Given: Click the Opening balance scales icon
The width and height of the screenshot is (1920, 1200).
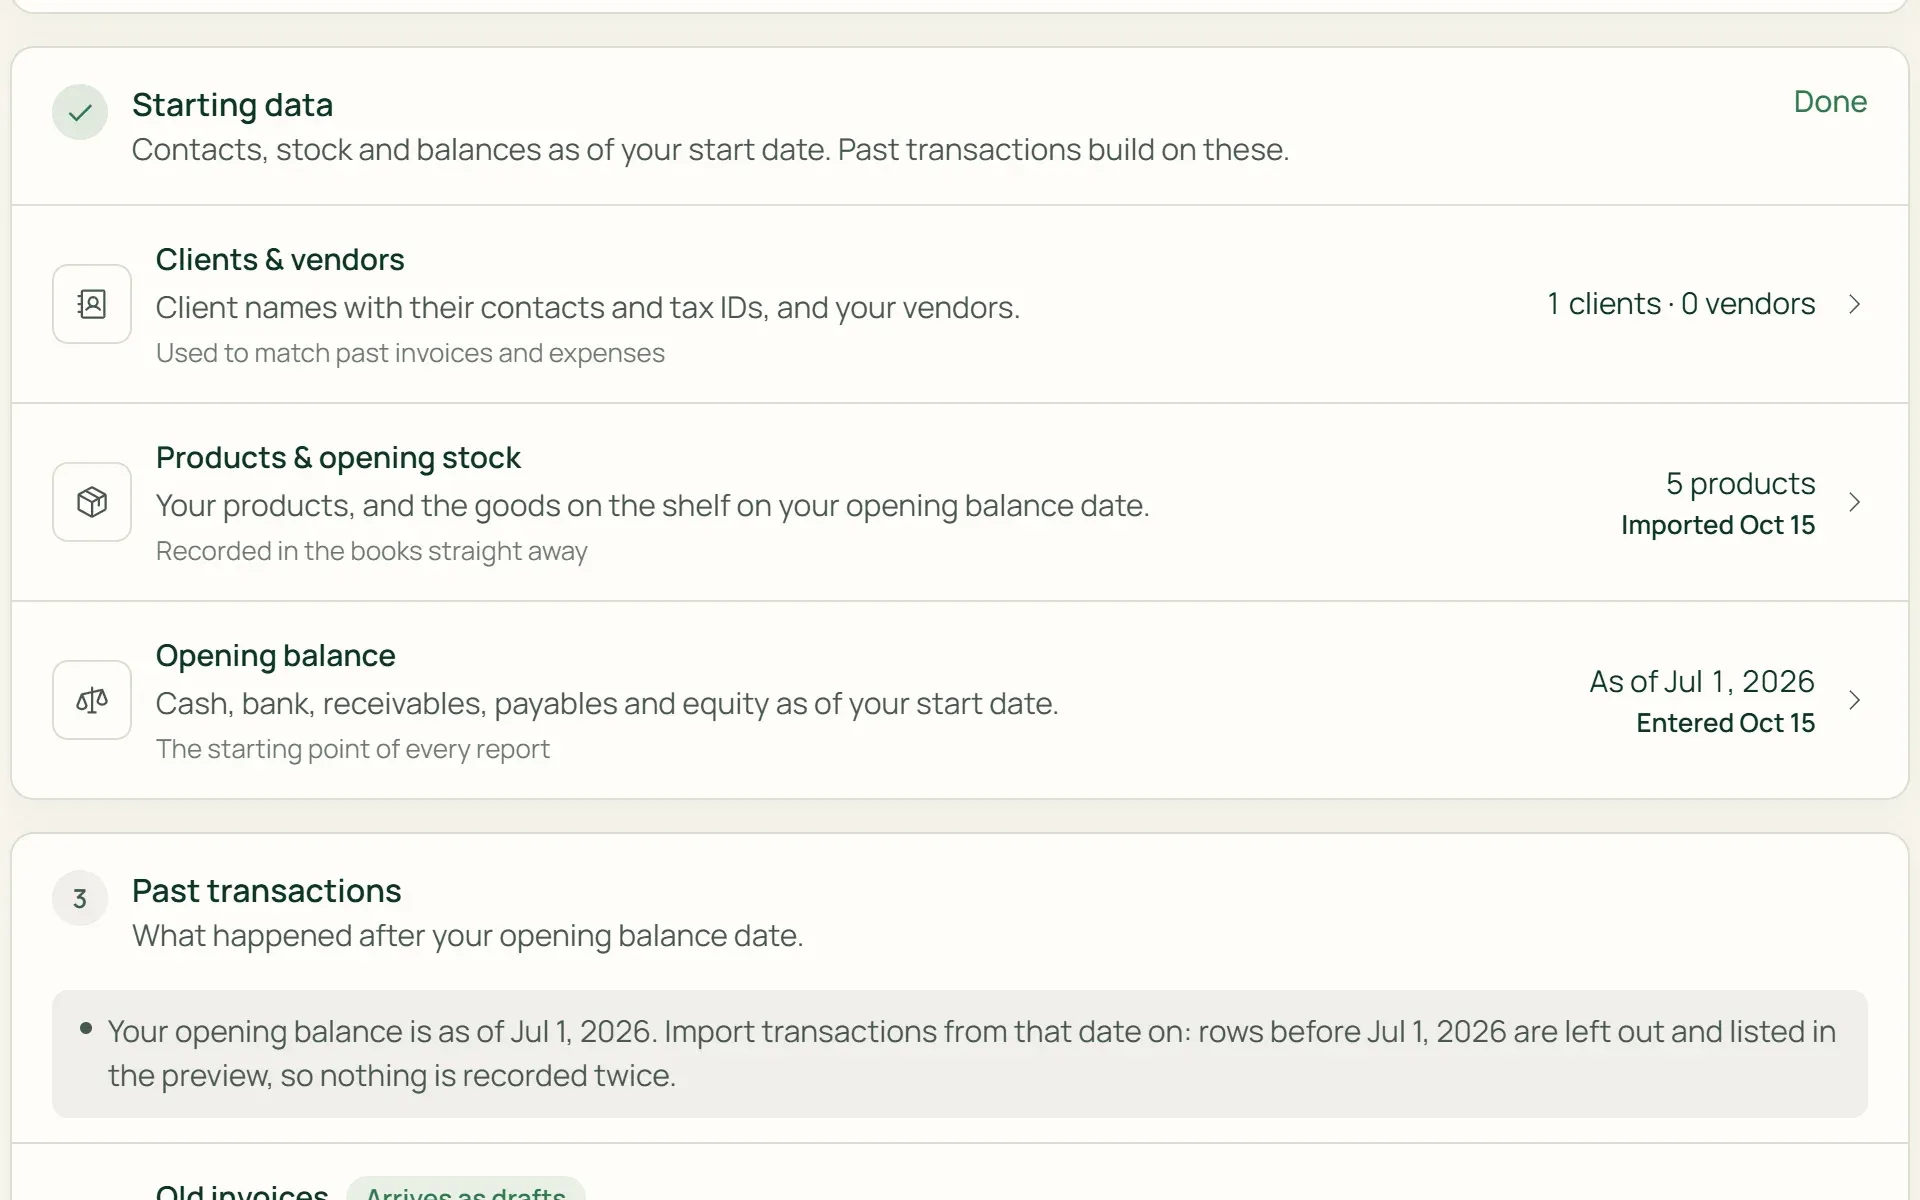Looking at the screenshot, I should pos(92,700).
